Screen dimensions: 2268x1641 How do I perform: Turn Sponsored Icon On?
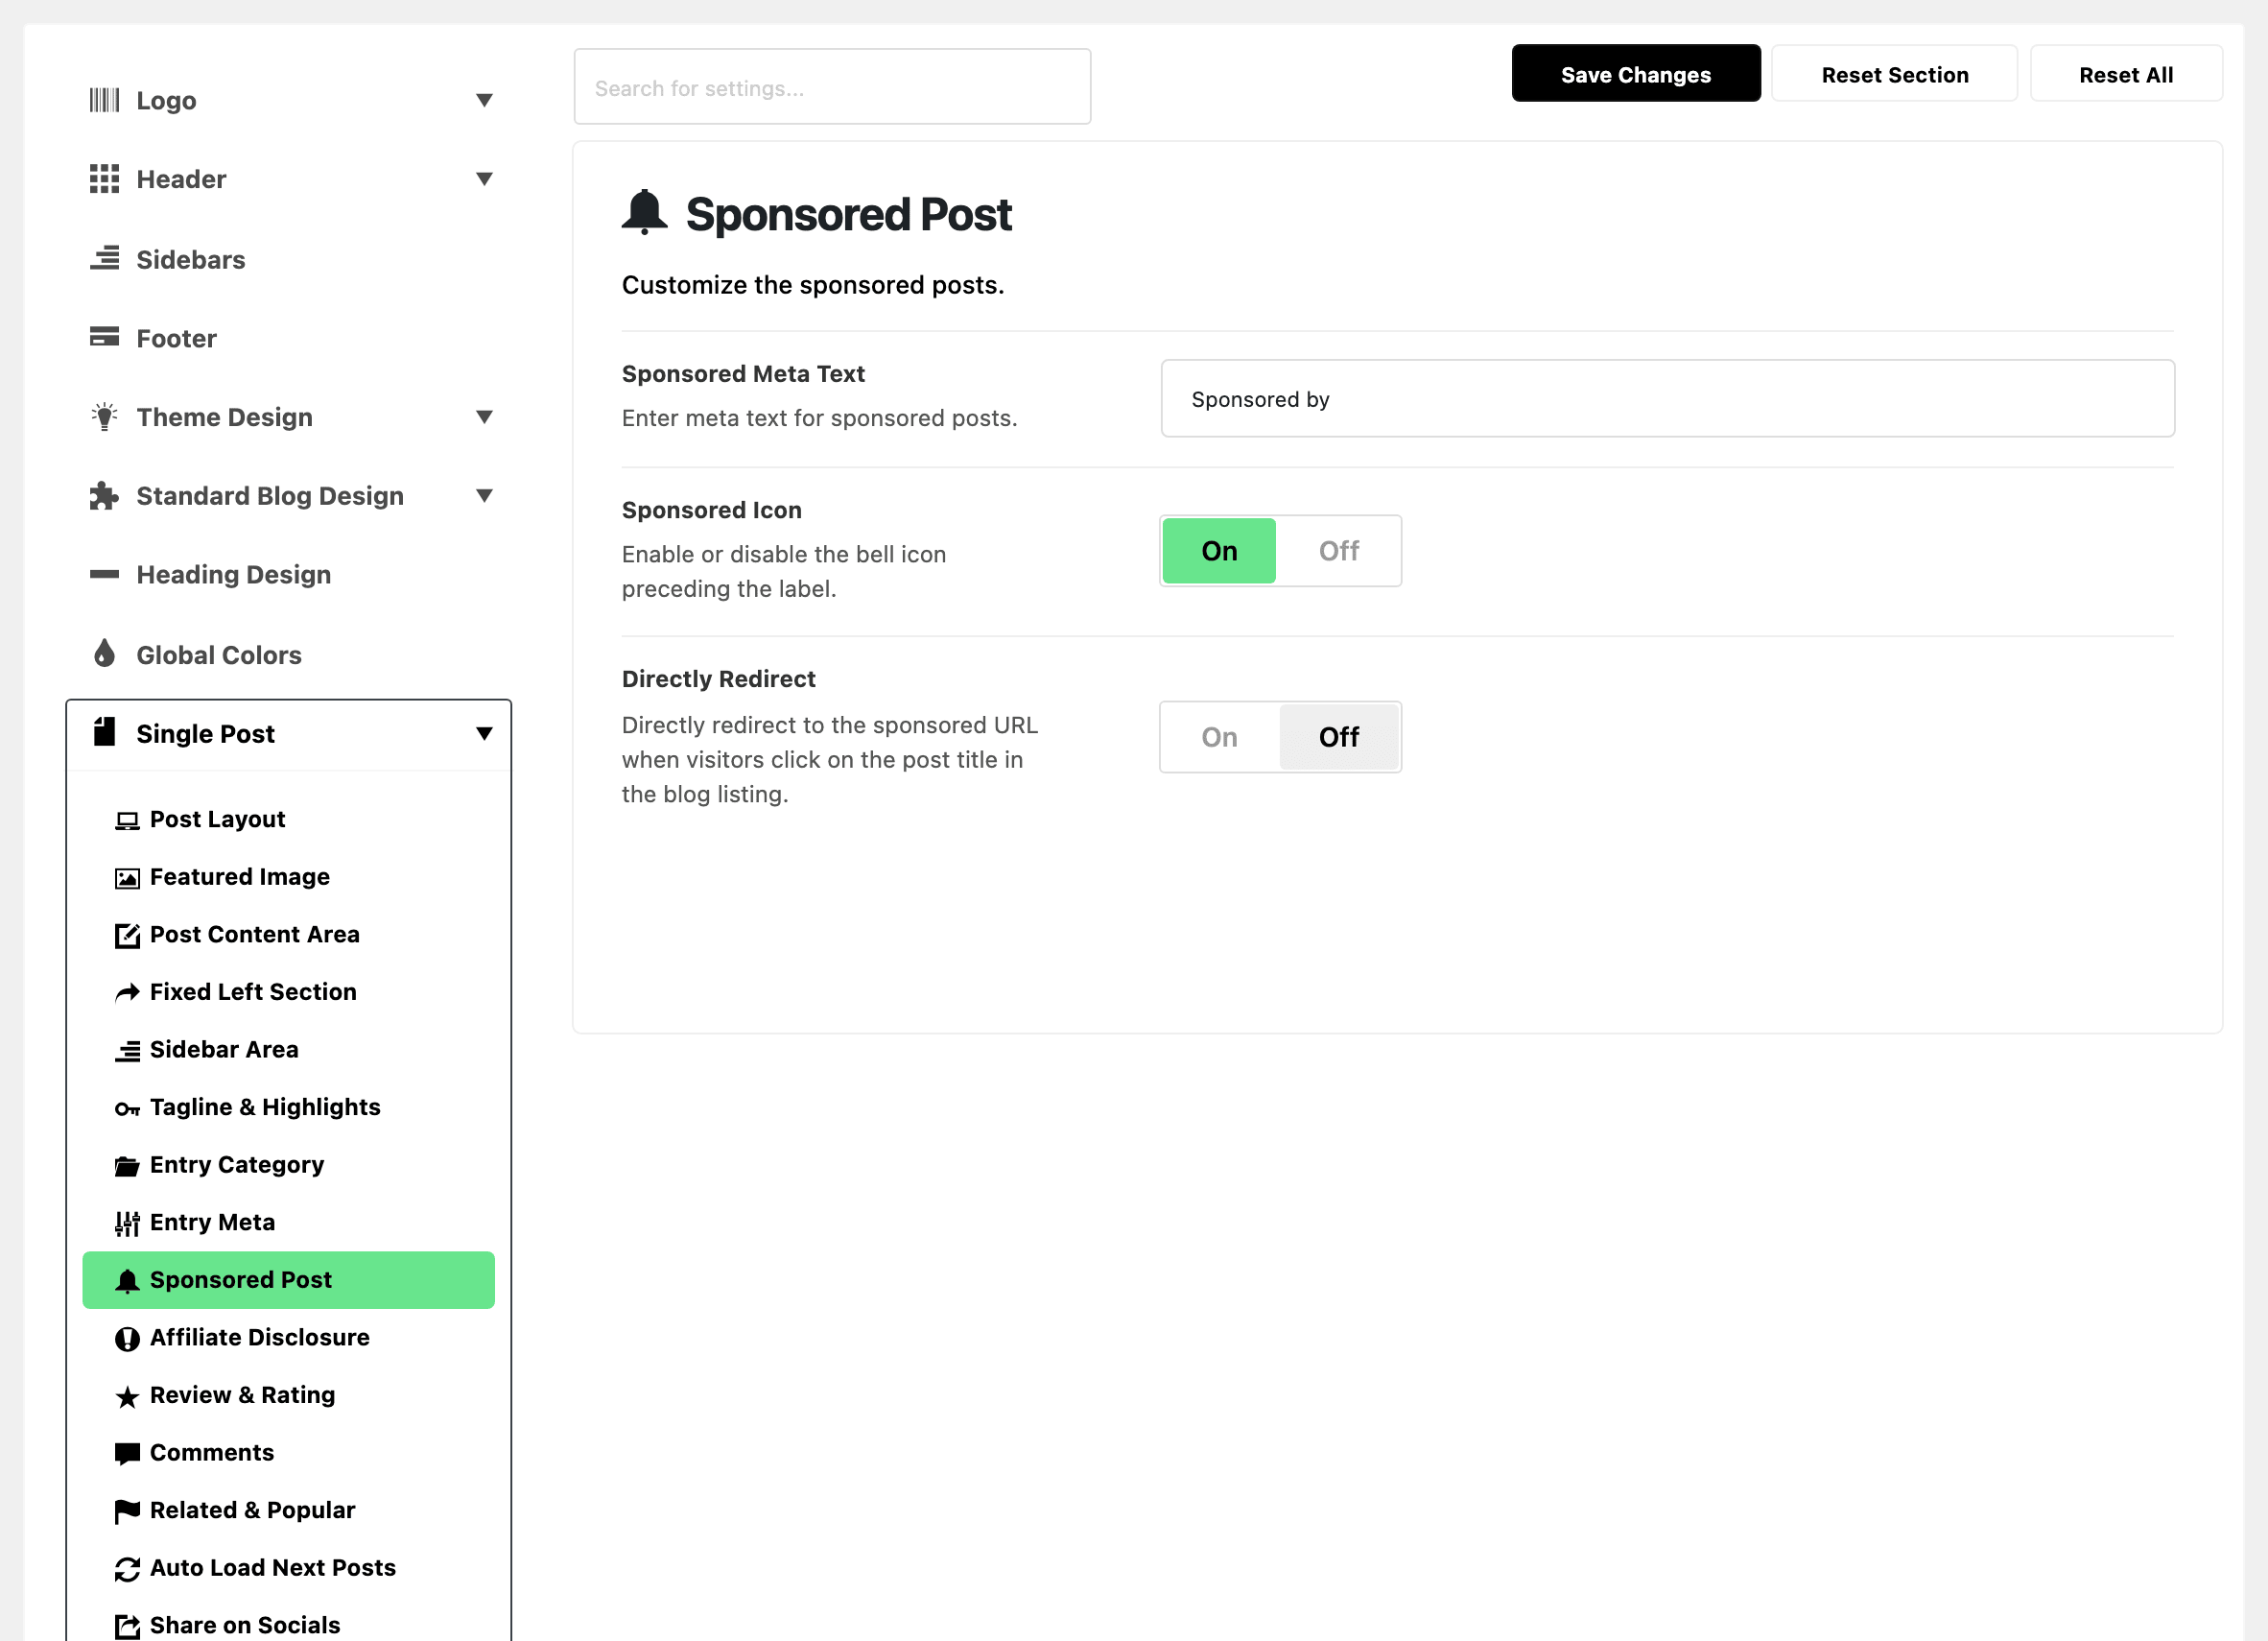tap(1219, 551)
